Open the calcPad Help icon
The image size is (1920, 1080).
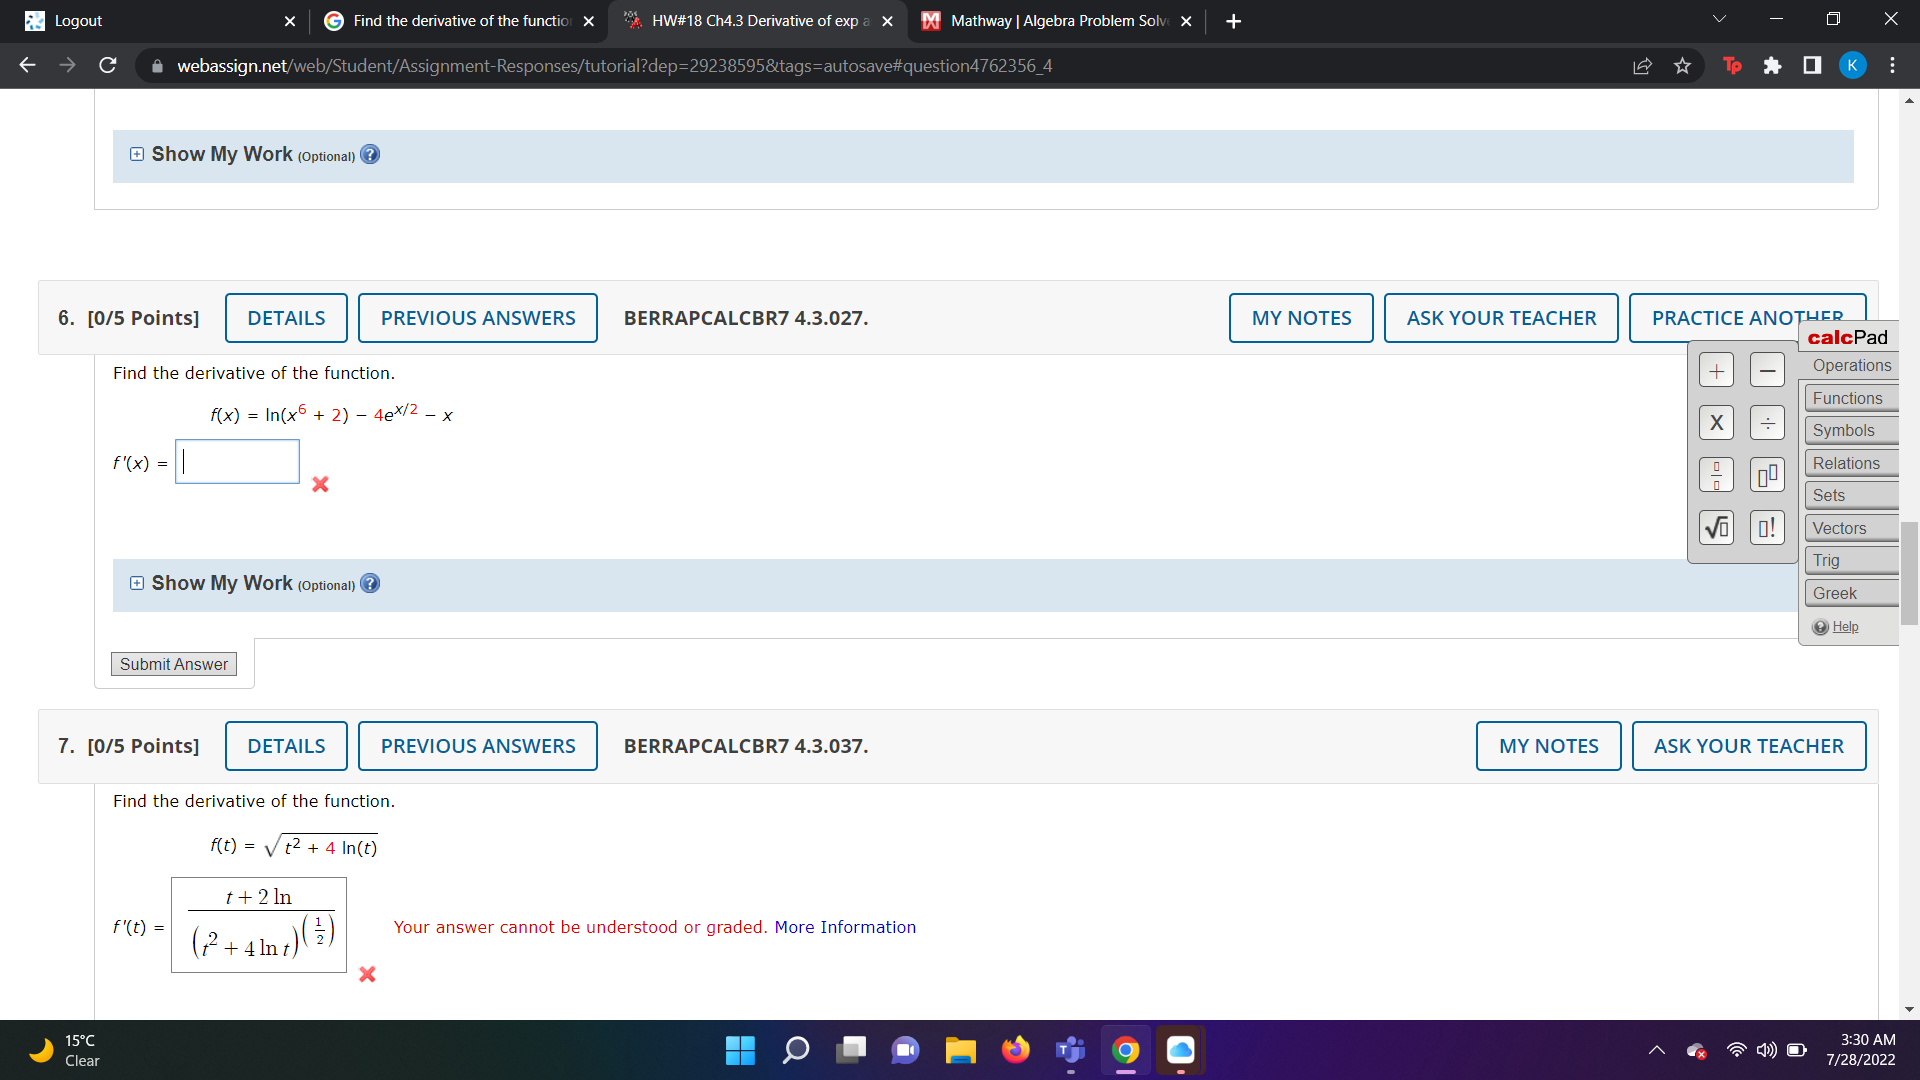[1821, 626]
